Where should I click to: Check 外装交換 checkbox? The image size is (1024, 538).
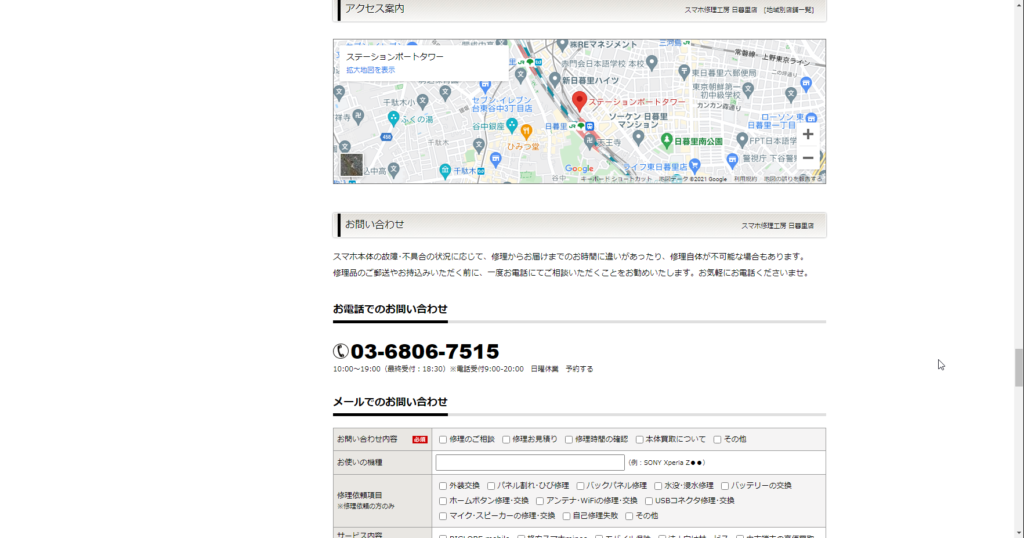443,486
